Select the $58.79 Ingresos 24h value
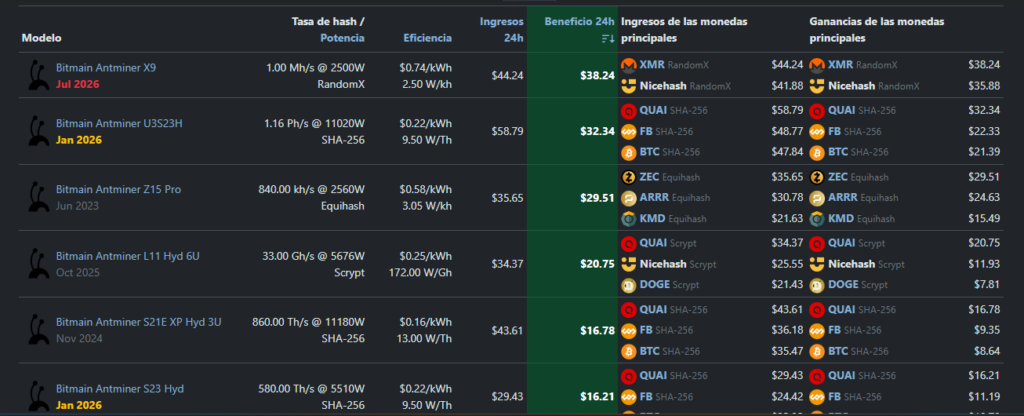The height and width of the screenshot is (416, 1024). pyautogui.click(x=507, y=131)
